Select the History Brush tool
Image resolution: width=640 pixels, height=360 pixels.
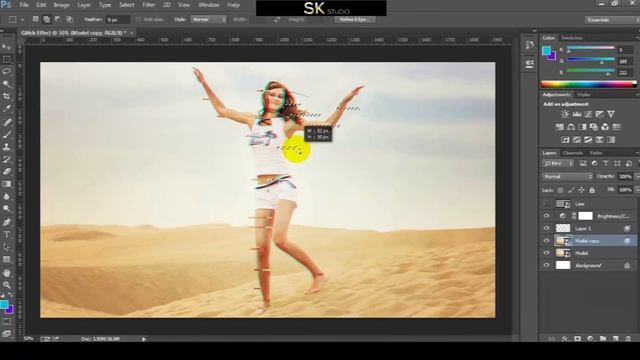(x=7, y=159)
